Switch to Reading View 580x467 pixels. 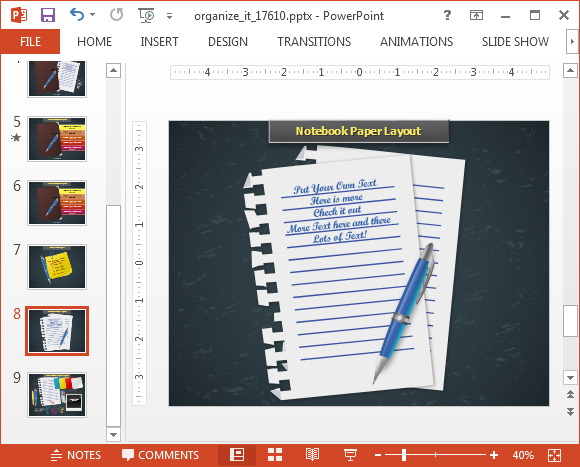312,455
